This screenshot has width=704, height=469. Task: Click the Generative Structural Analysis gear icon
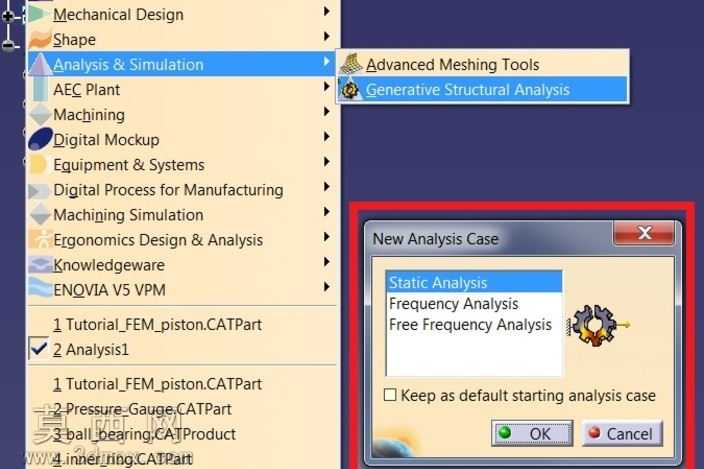click(x=350, y=89)
